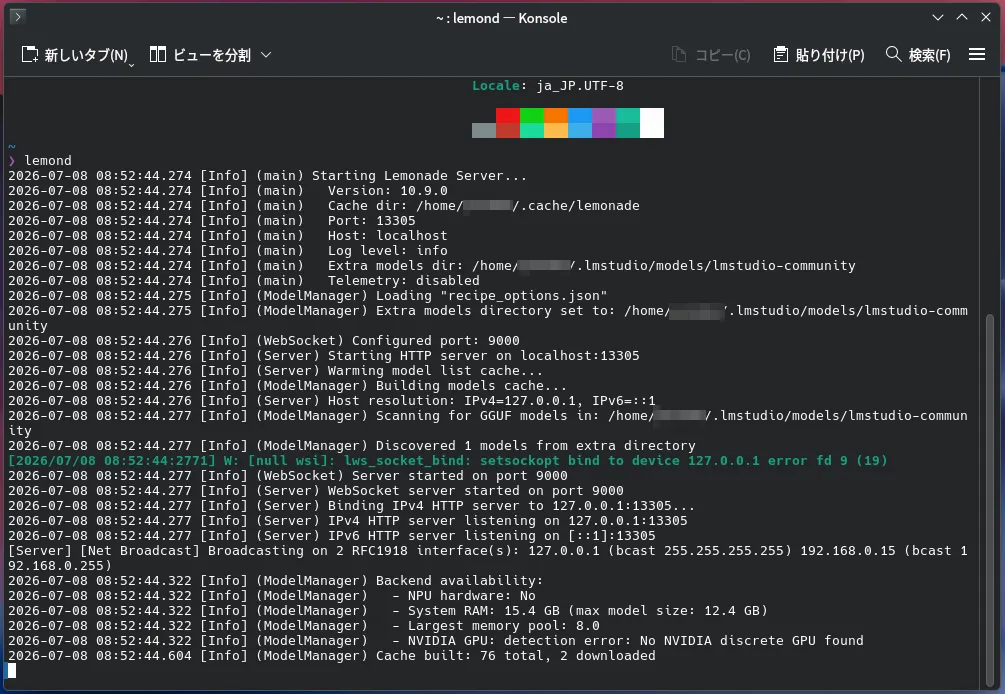Open the hamburger menu
Image resolution: width=1005 pixels, height=694 pixels.
[x=977, y=54]
